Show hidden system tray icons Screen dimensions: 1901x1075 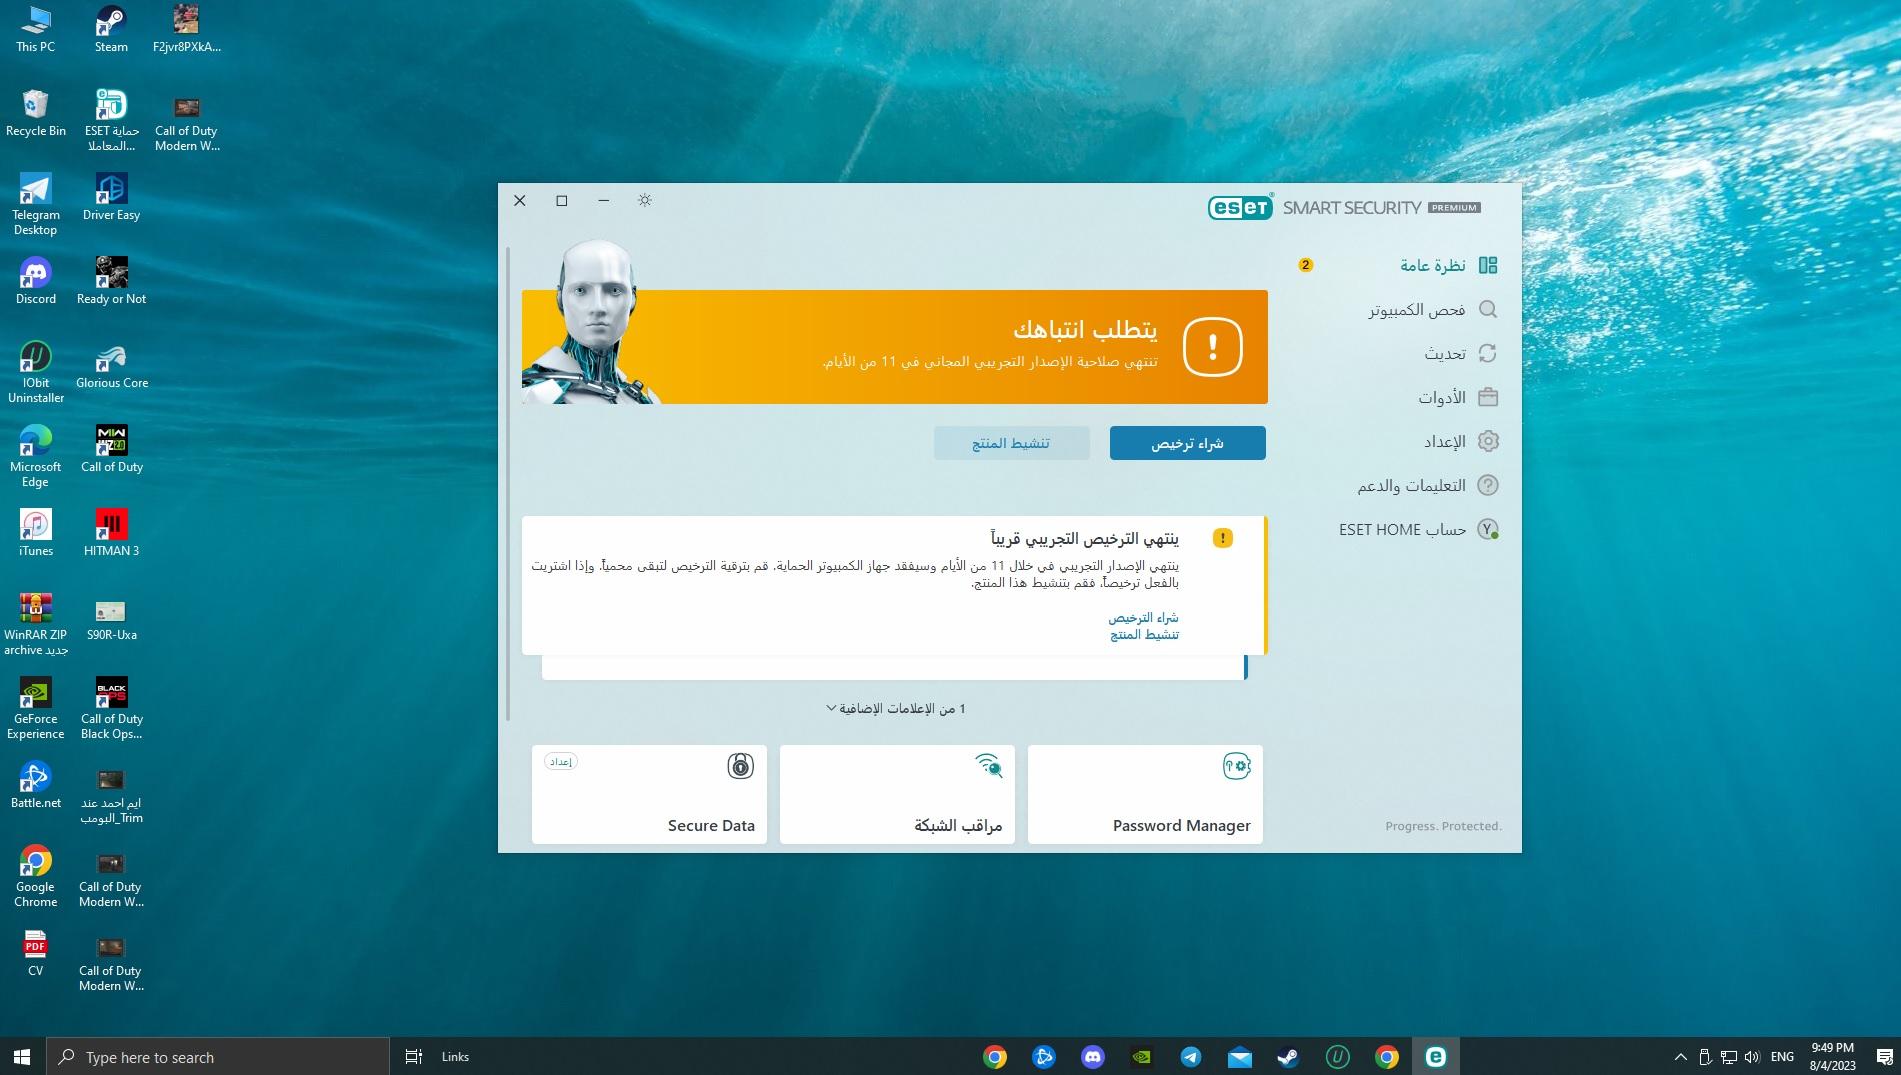[1680, 1056]
